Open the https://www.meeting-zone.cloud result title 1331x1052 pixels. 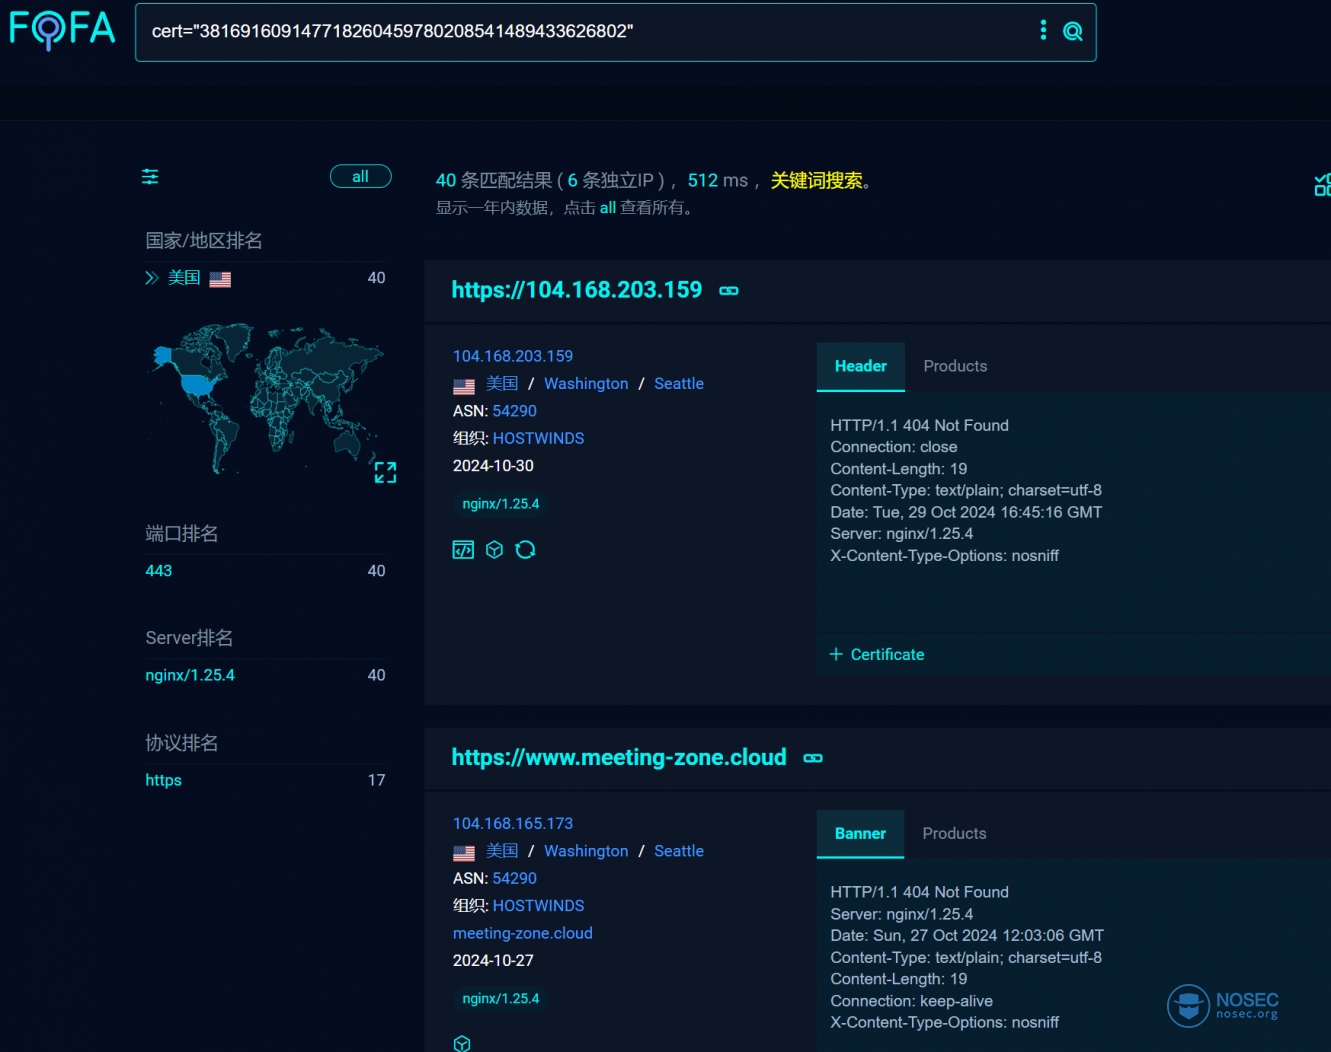pos(619,757)
